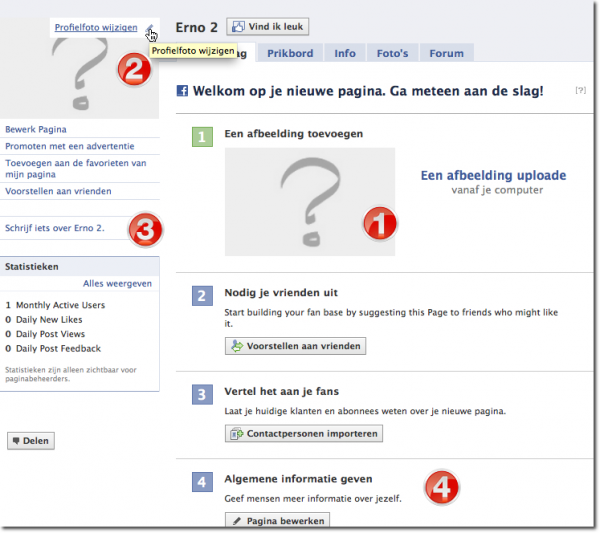Open the Foto's tab

click(393, 53)
